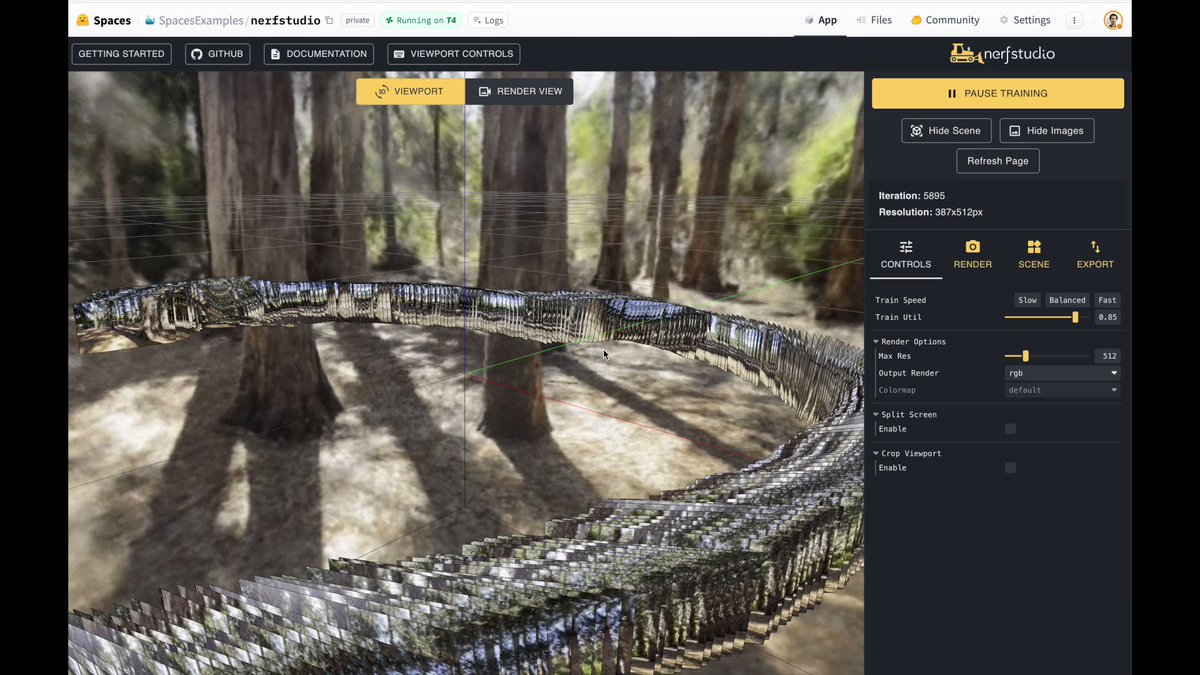The width and height of the screenshot is (1200, 675).
Task: Open the GitHub link button
Action: pyautogui.click(x=217, y=54)
